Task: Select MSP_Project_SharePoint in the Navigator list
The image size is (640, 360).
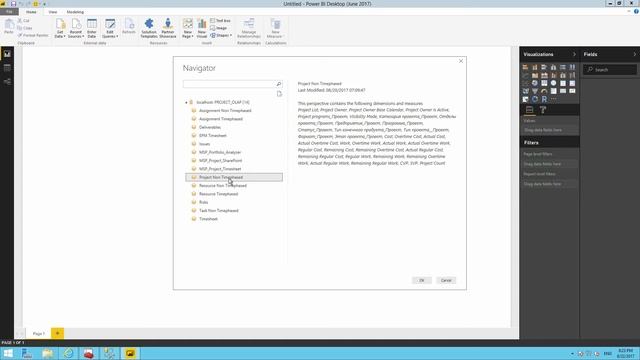Action: tap(220, 160)
